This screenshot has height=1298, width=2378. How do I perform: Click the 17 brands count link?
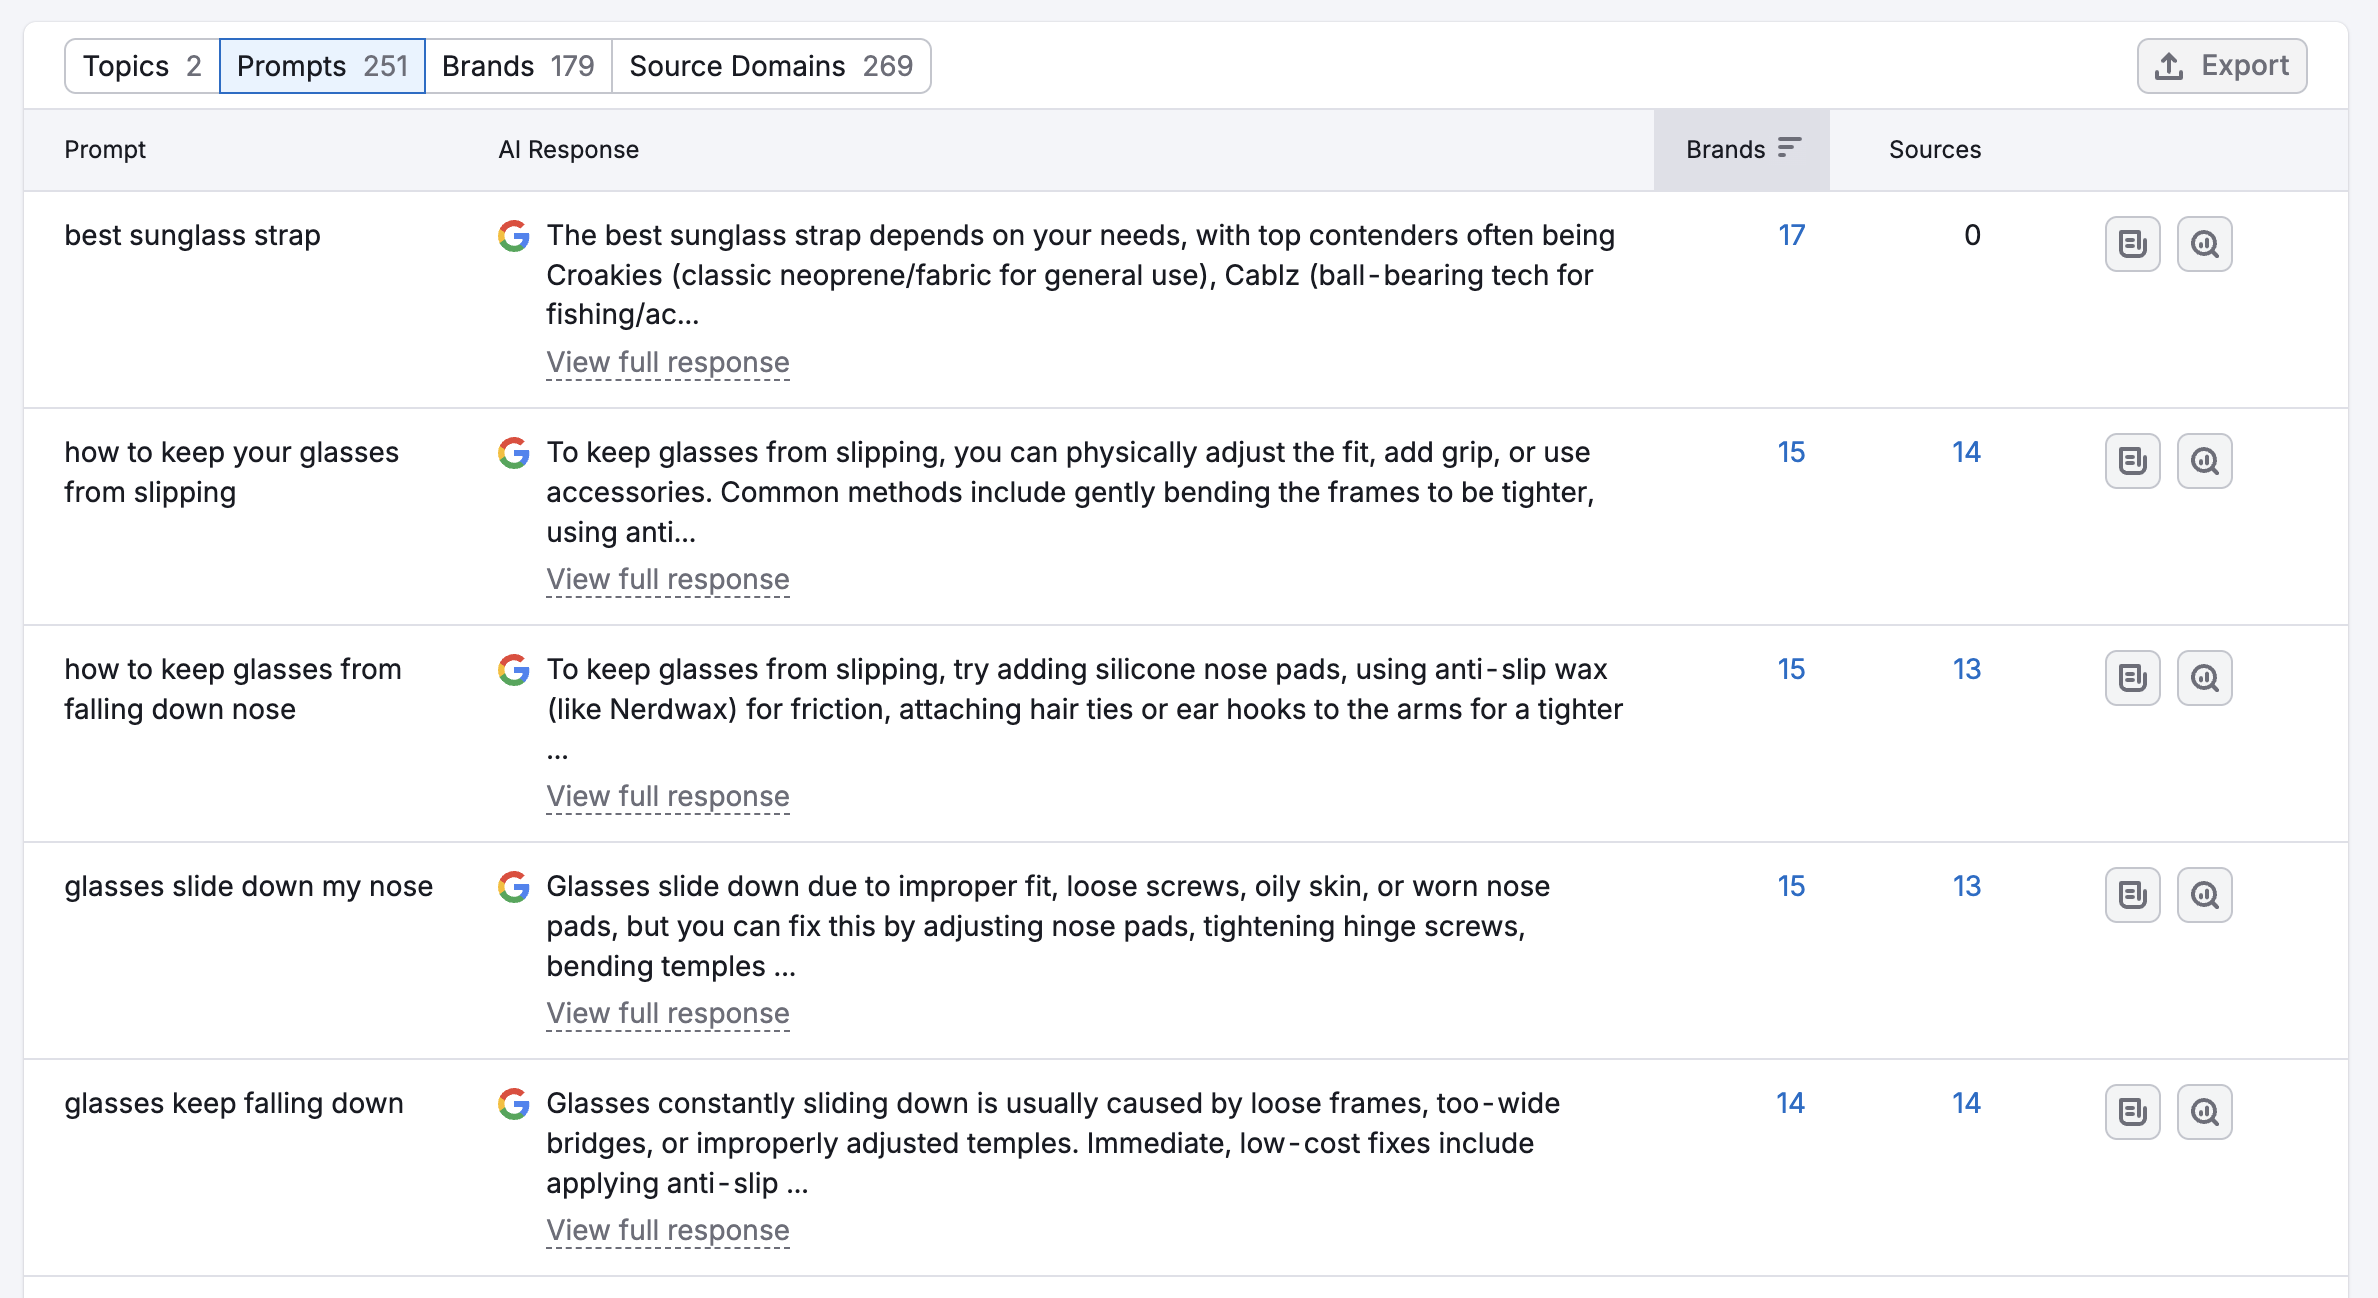[1790, 235]
